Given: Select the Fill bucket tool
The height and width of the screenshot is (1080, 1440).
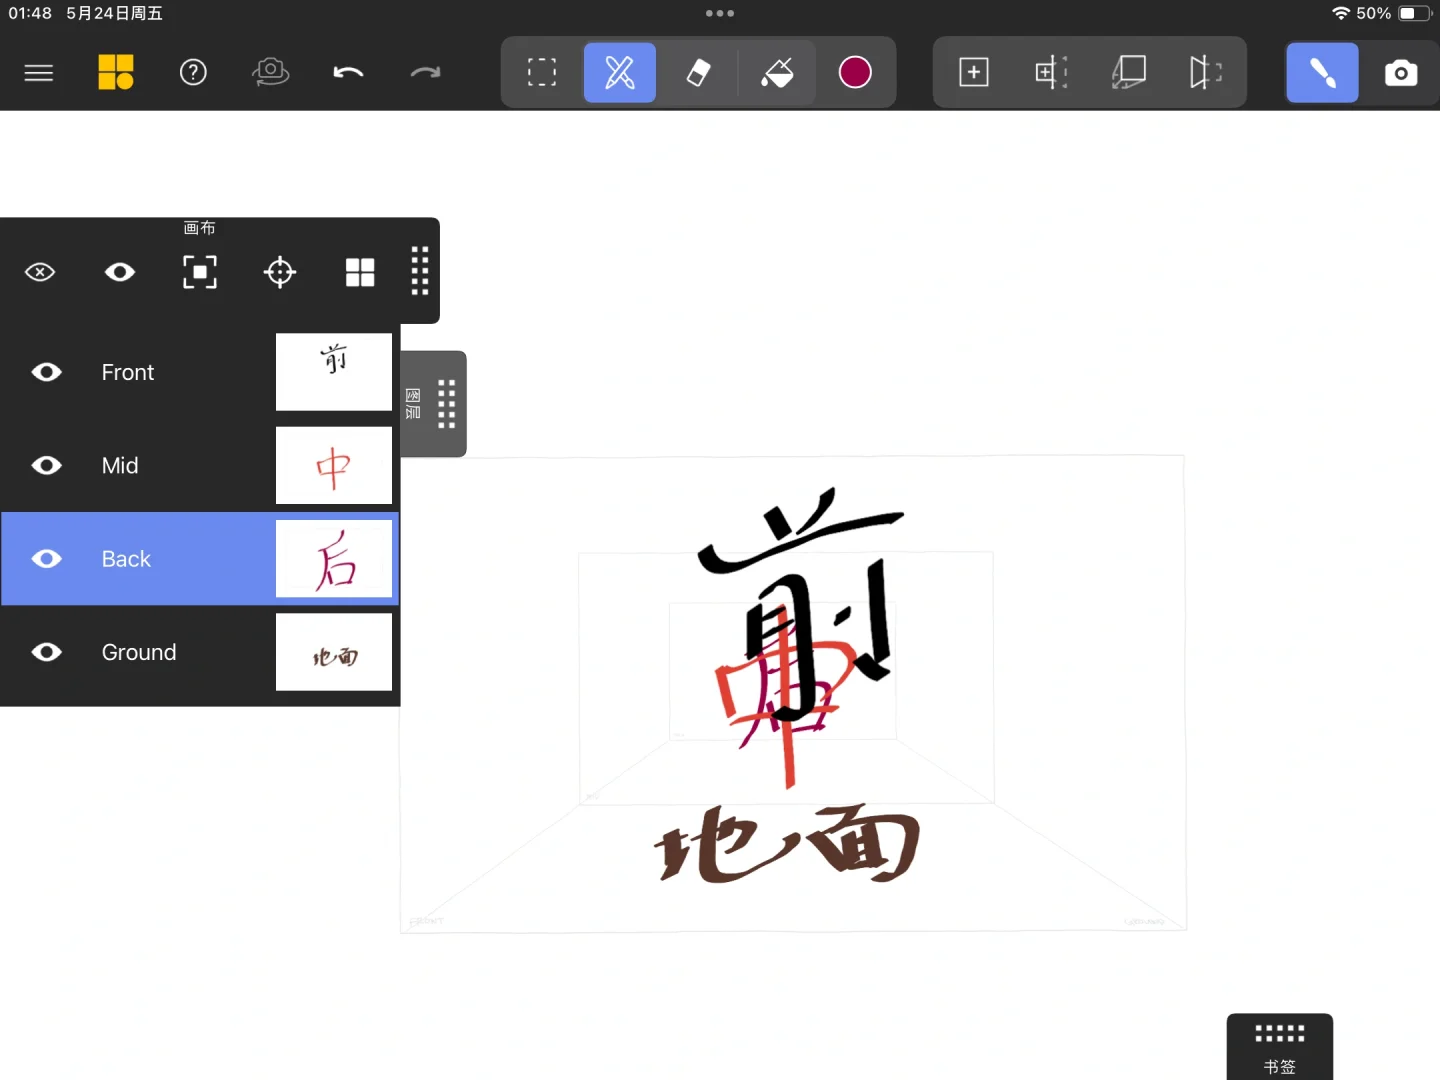Looking at the screenshot, I should pos(777,72).
